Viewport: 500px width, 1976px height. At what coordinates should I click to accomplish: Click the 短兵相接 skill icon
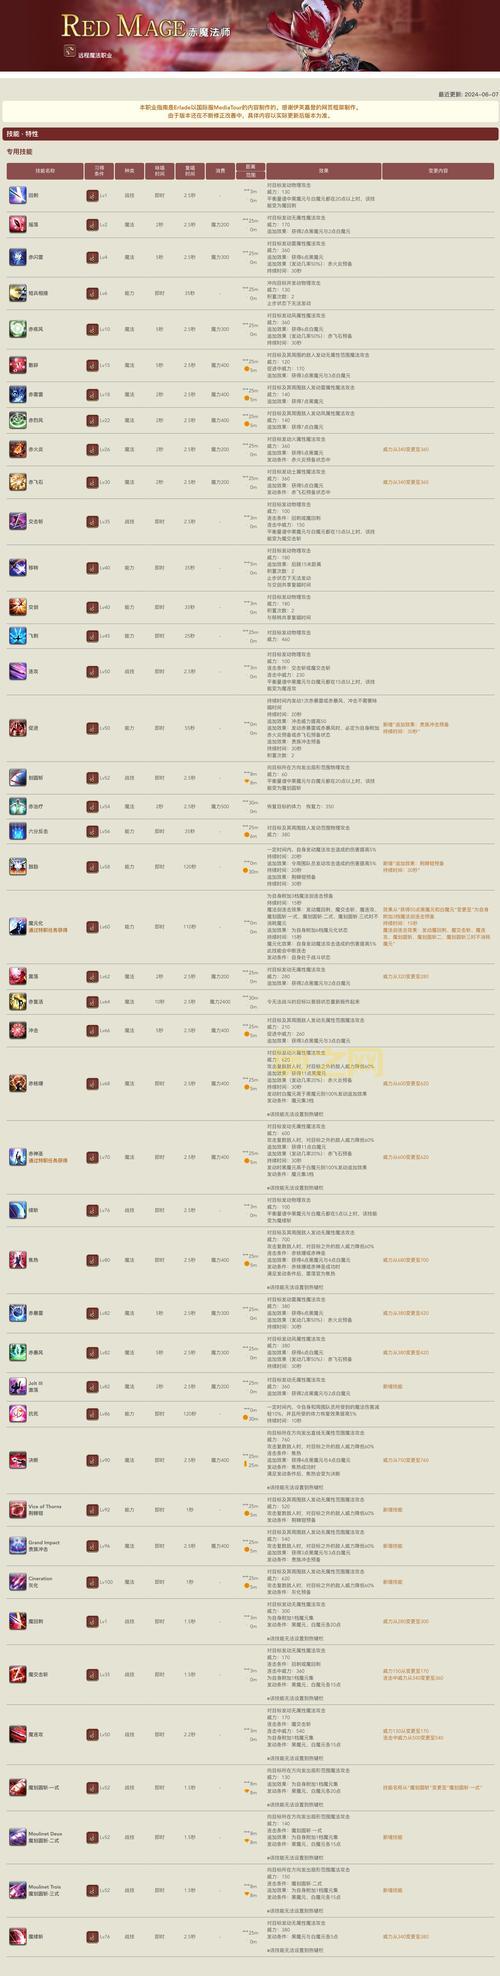(x=18, y=293)
